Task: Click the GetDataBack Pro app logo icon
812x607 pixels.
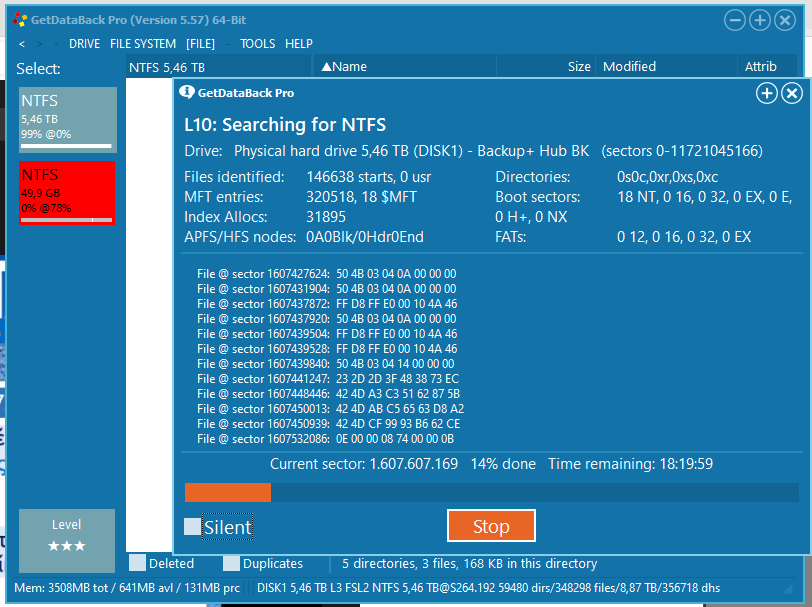Action: coord(20,20)
